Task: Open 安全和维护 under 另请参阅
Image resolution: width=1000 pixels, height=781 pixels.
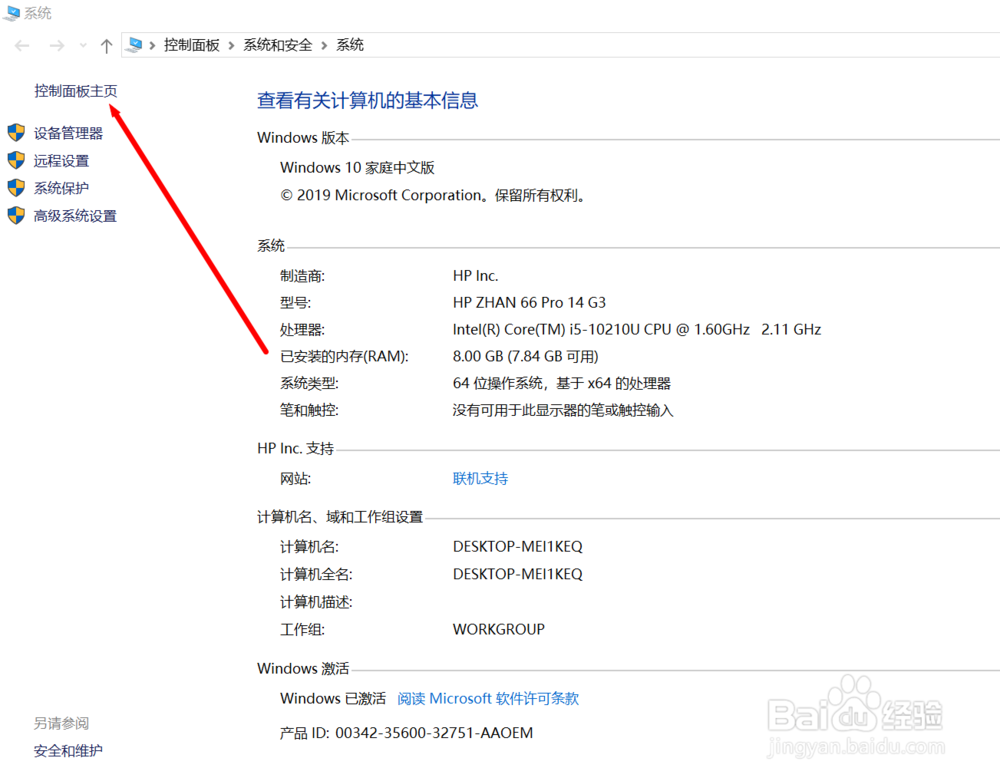Action: point(67,750)
